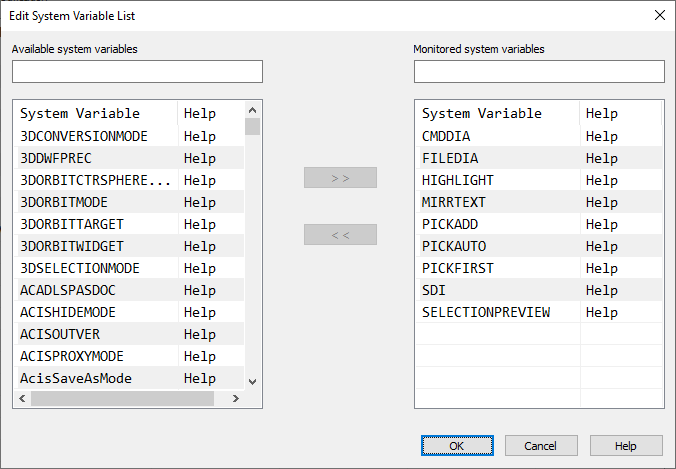Open Help for the PICKFIRST variable
The width and height of the screenshot is (676, 469).
pyautogui.click(x=602, y=268)
